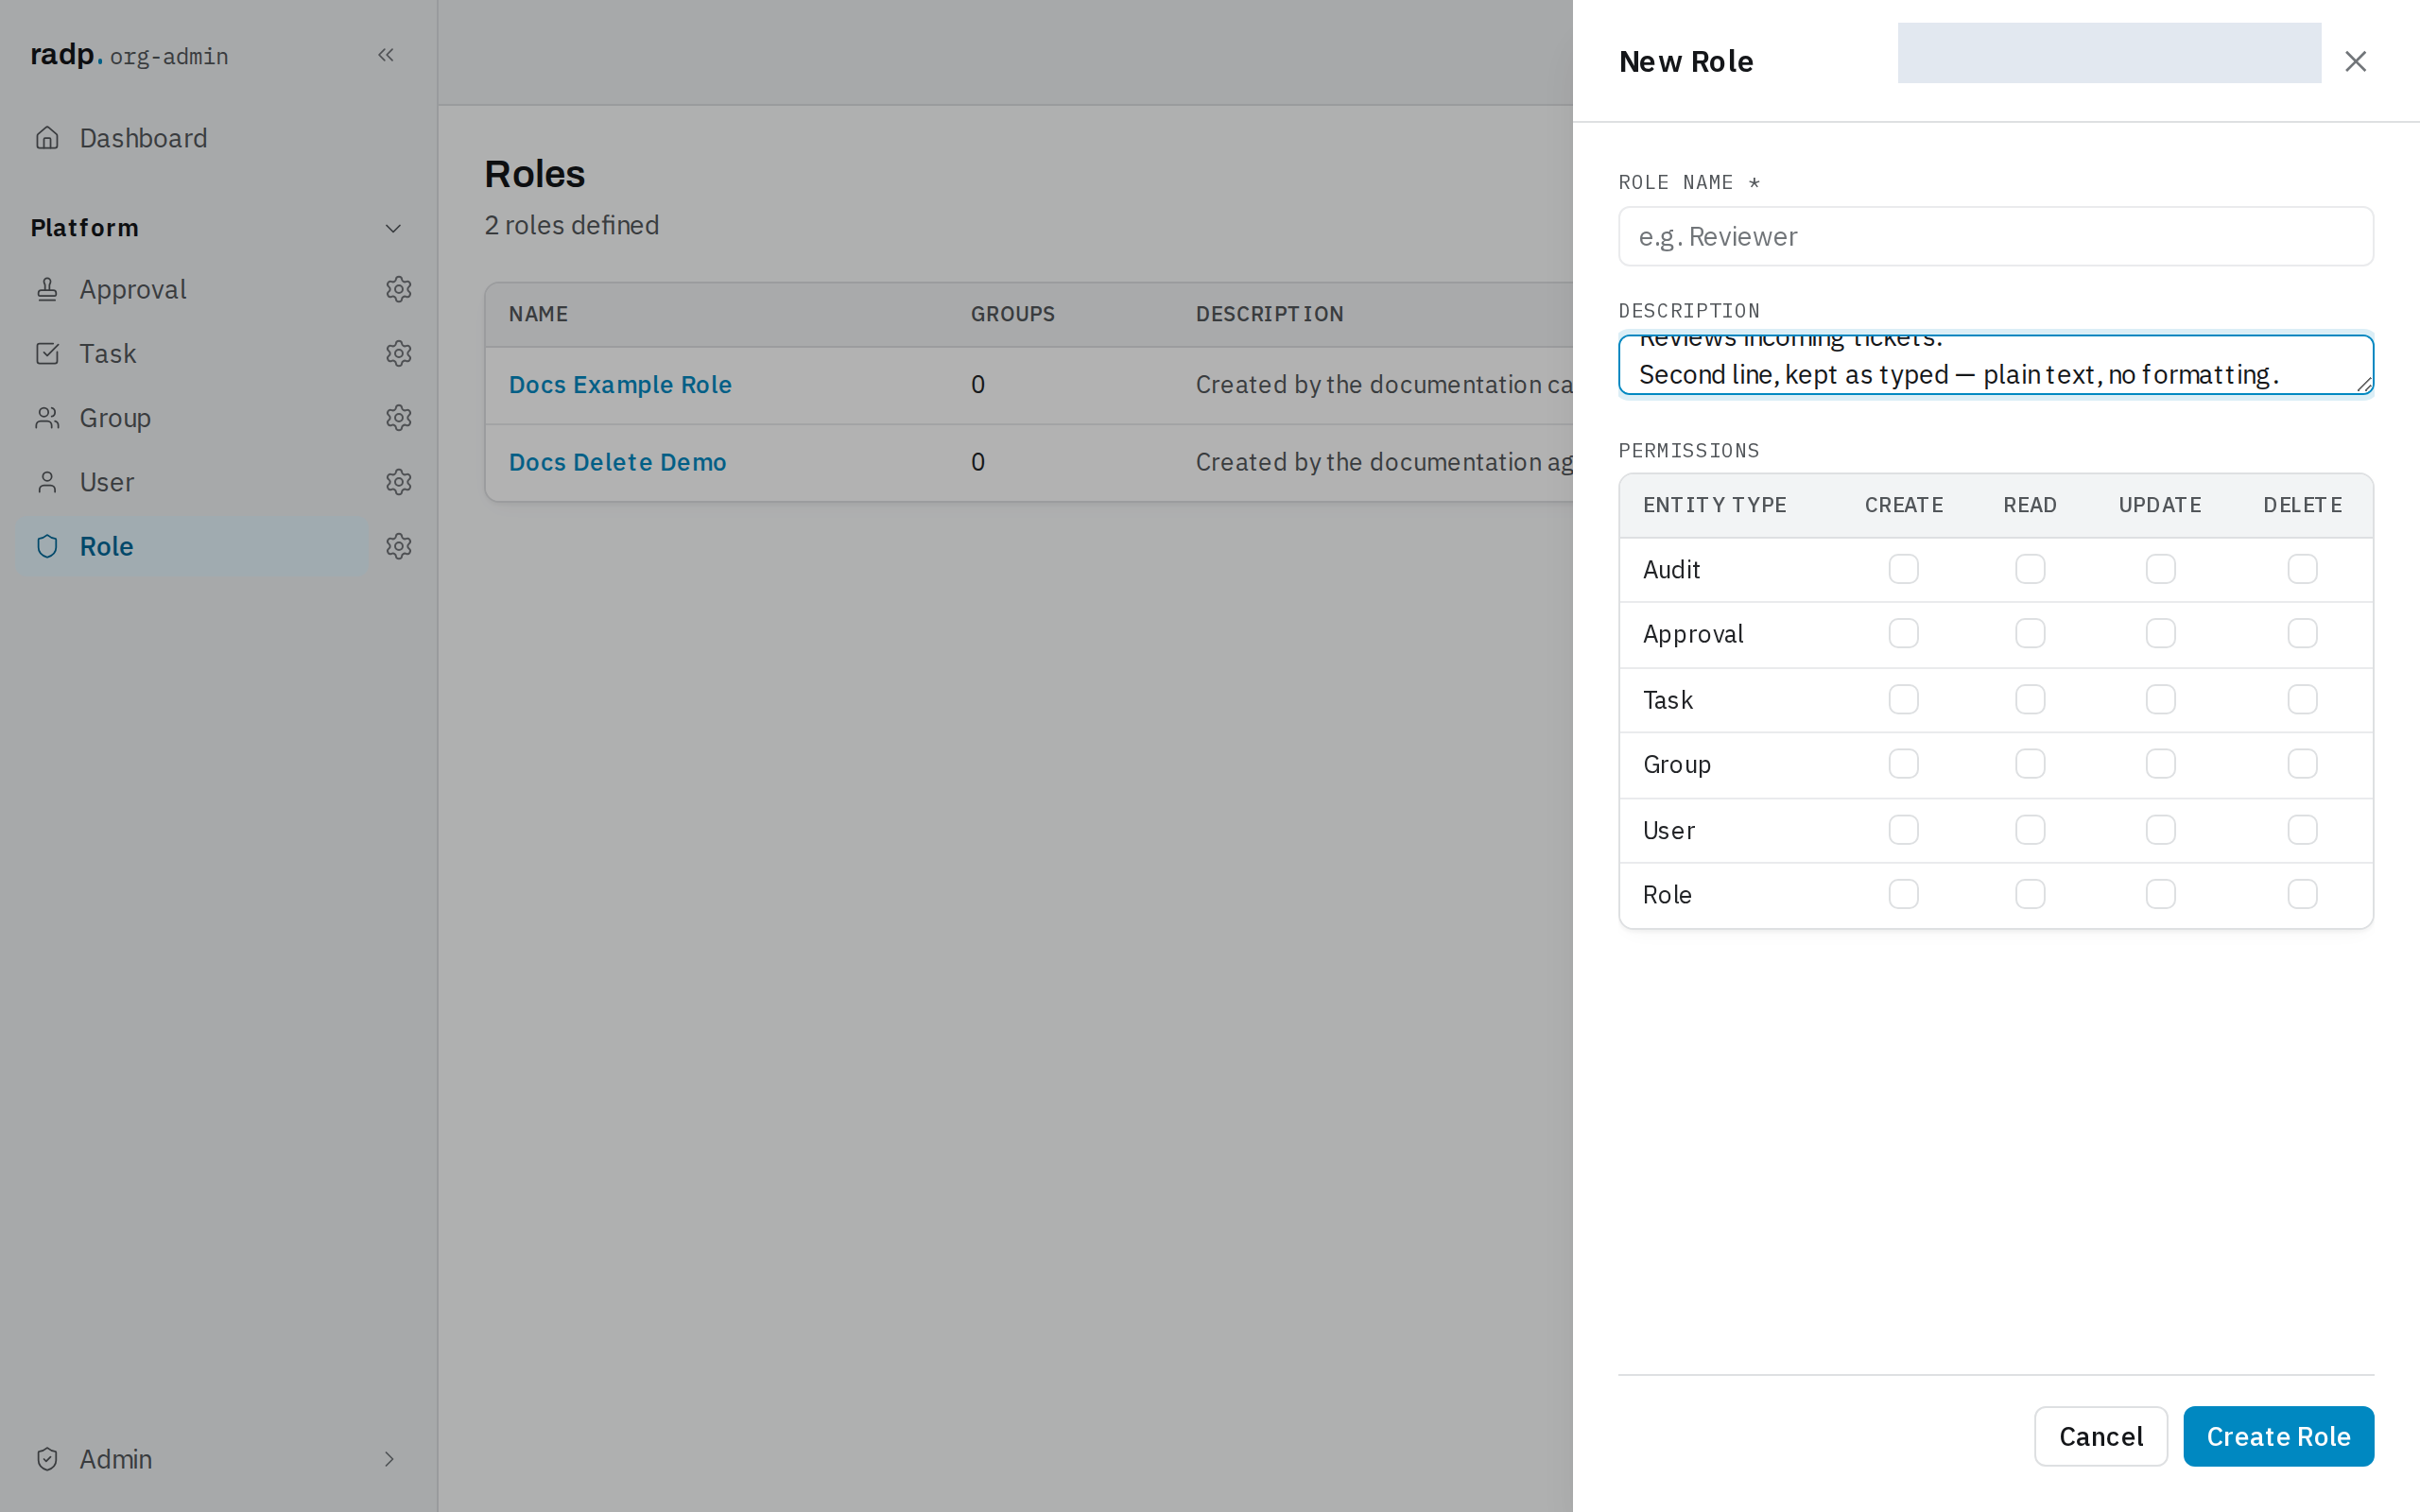Grant Delete permission on Group
Image resolution: width=2420 pixels, height=1512 pixels.
point(2302,764)
